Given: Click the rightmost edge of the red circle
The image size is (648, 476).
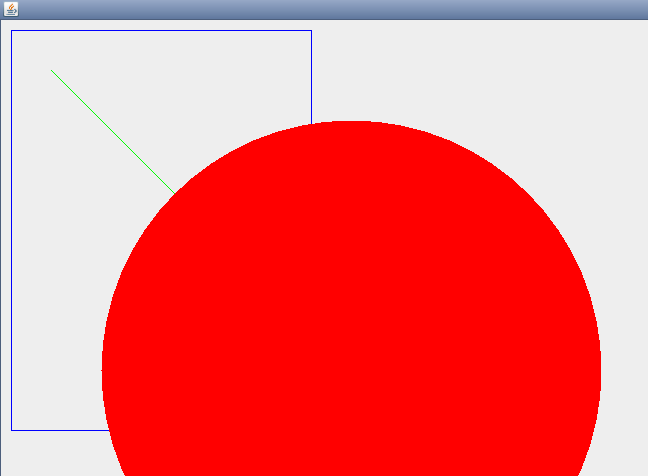Looking at the screenshot, I should 600,370.
